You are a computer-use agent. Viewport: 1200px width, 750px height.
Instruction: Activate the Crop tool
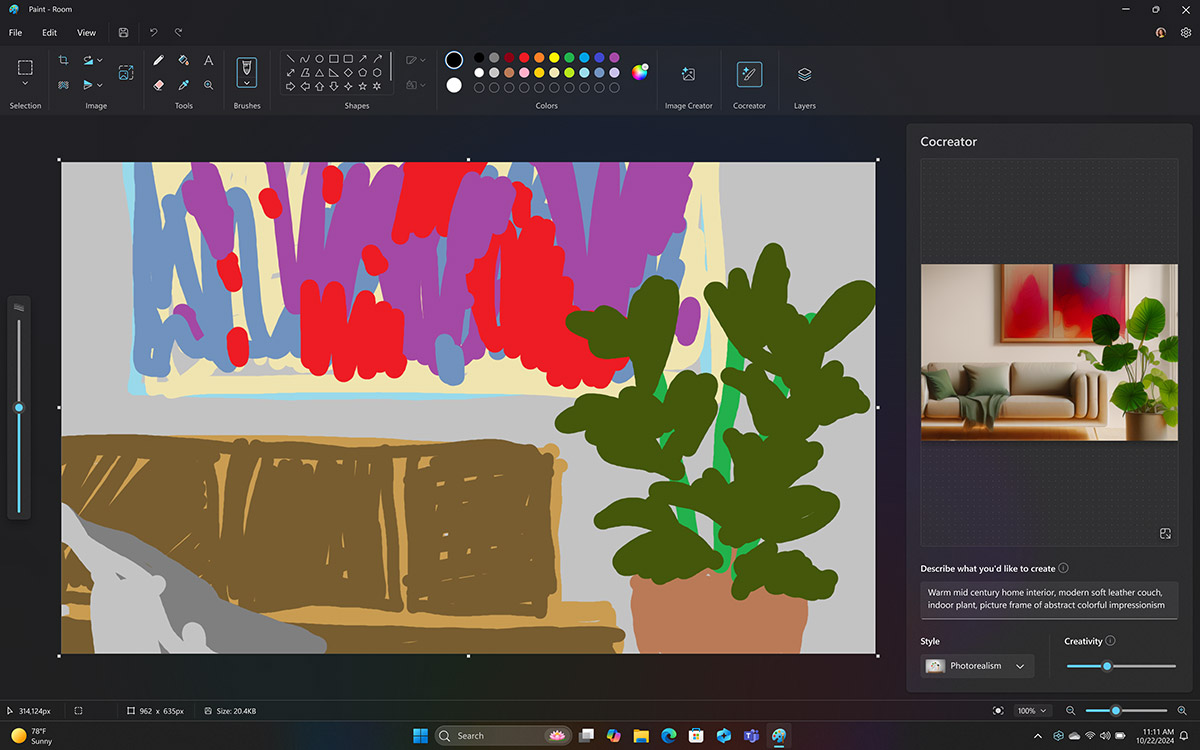63,59
